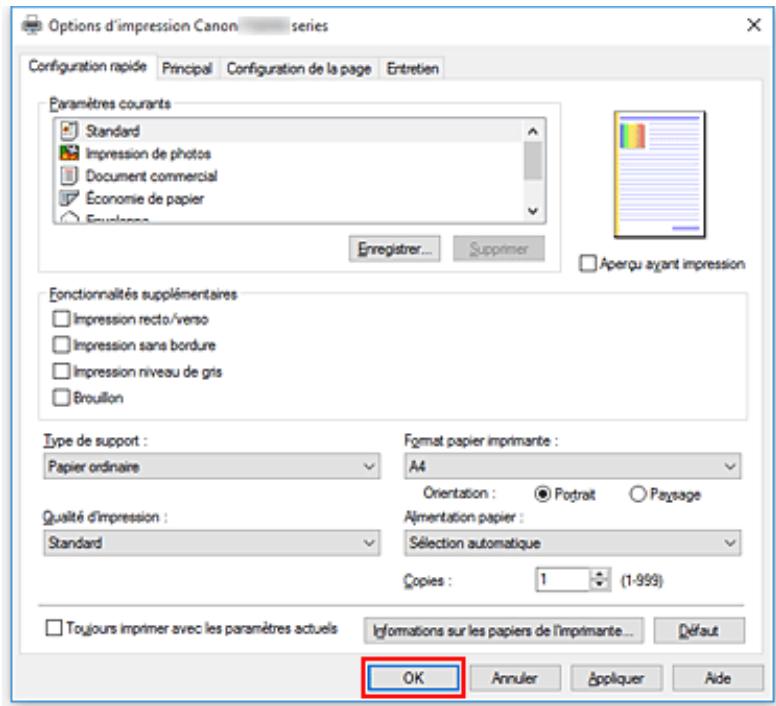776x706 pixels.
Task: Select 'Document commercial' list entry text
Action: point(151,176)
